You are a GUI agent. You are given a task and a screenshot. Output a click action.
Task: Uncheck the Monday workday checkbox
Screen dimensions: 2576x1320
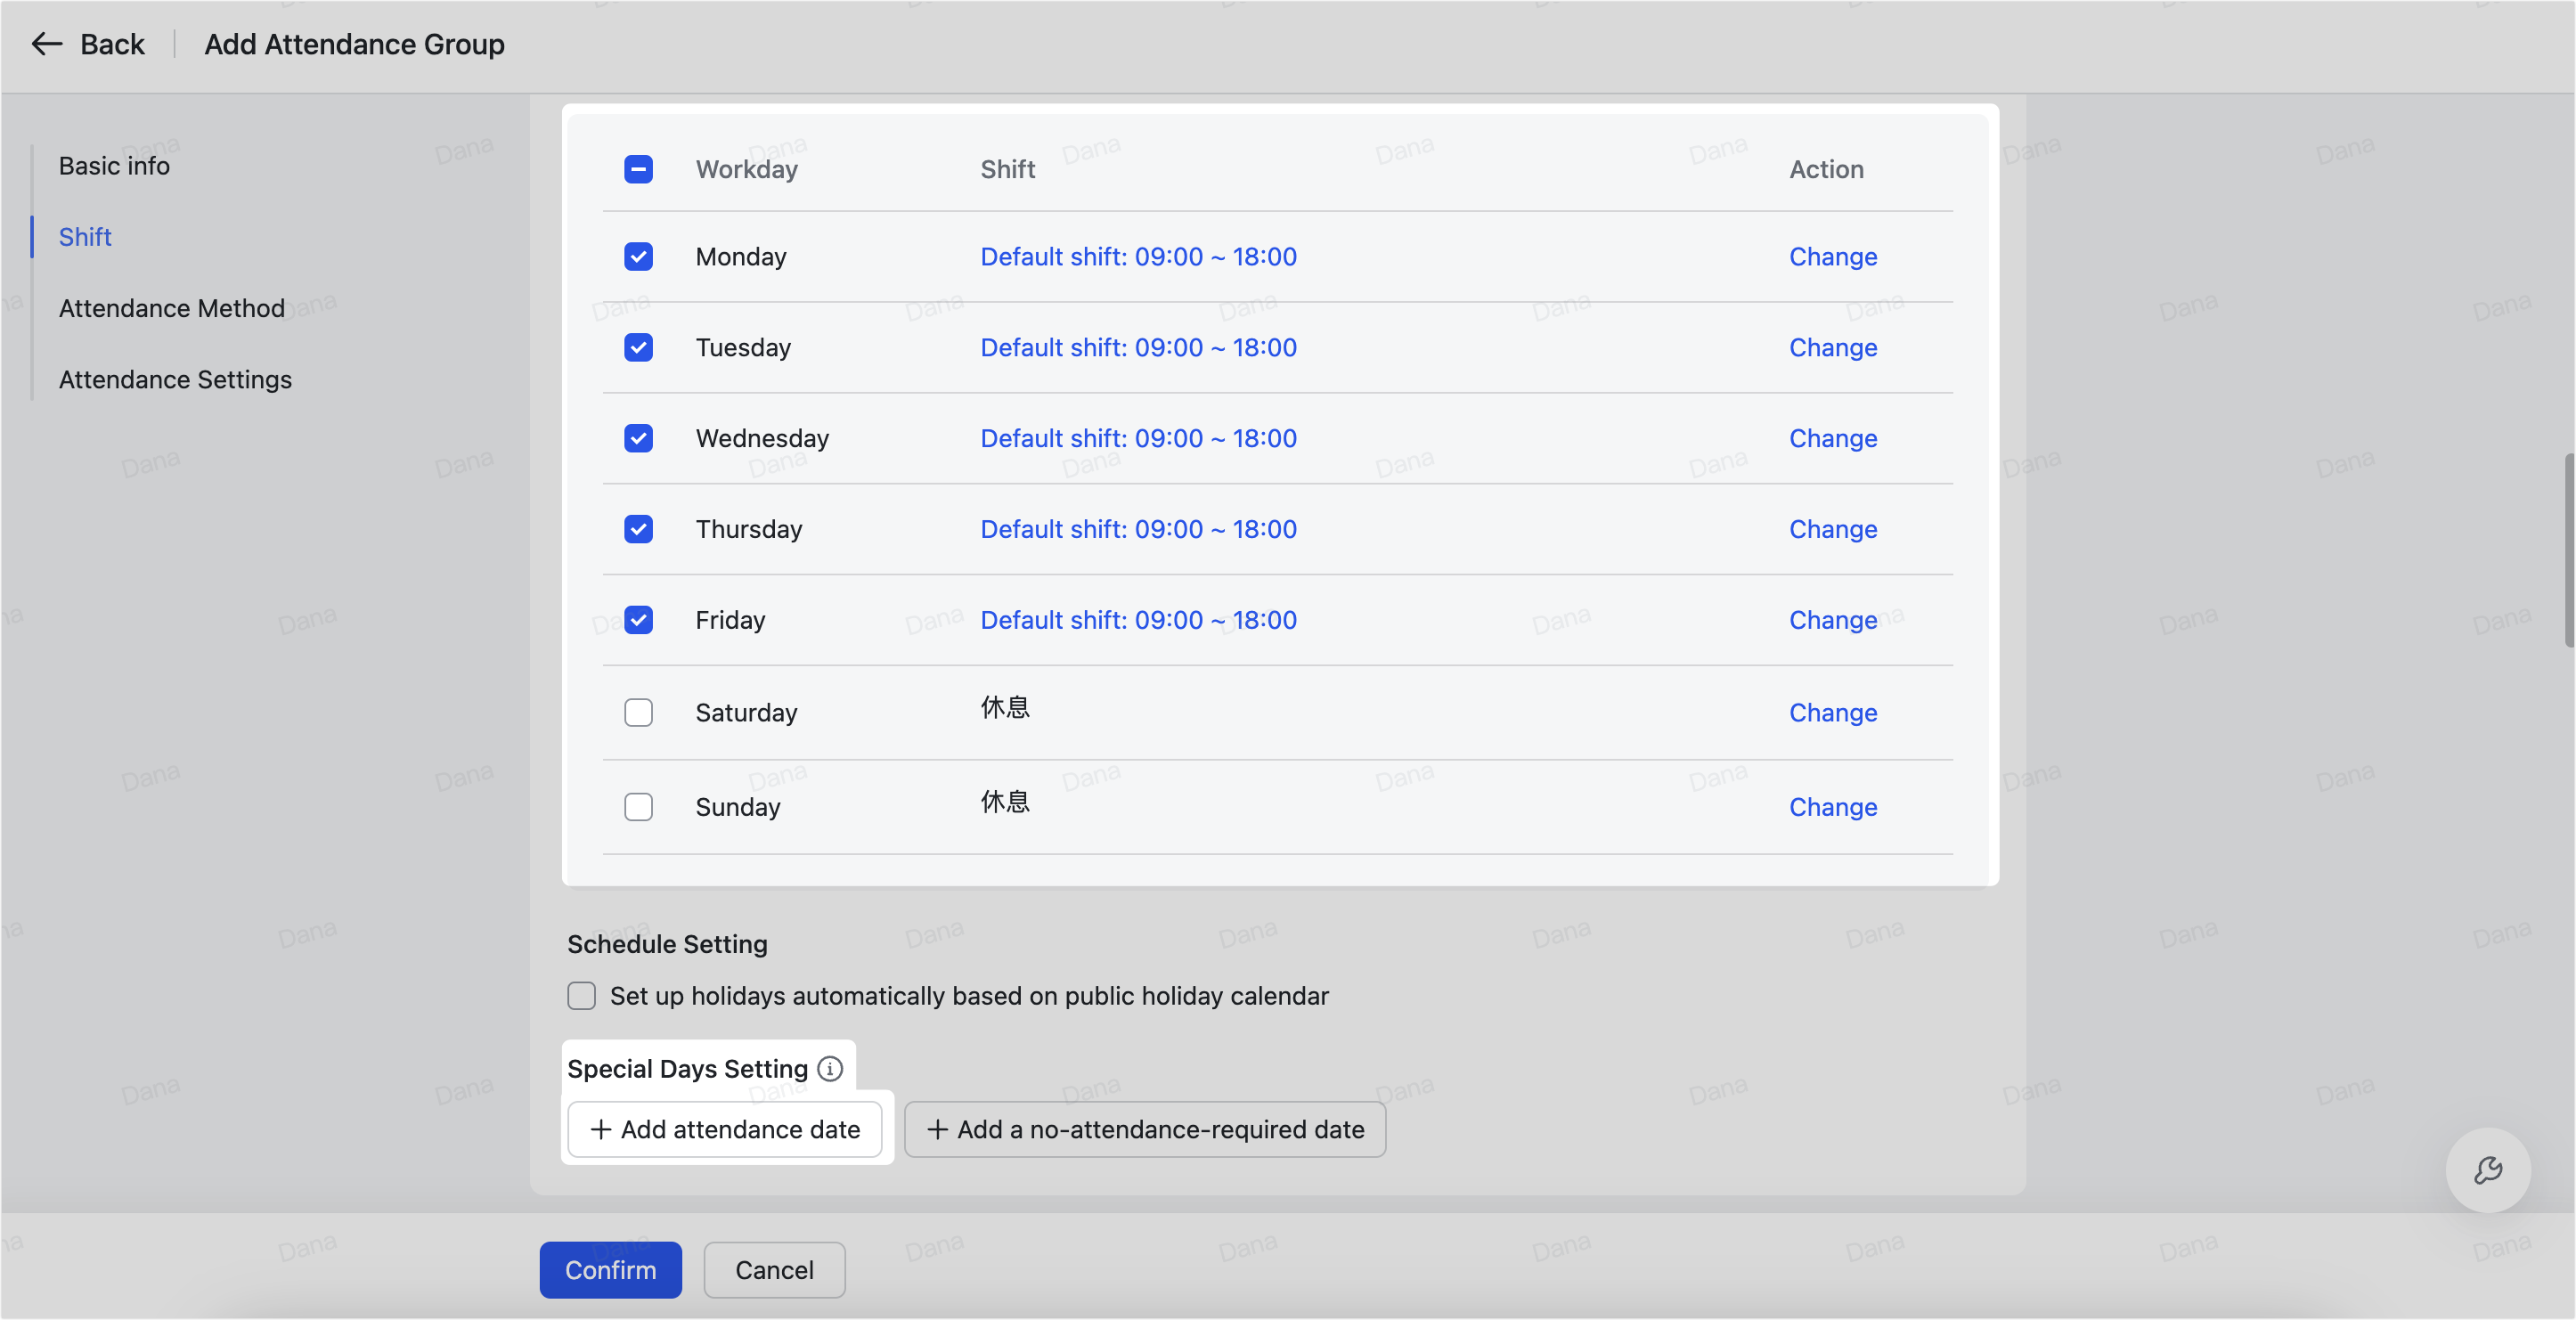[x=638, y=257]
